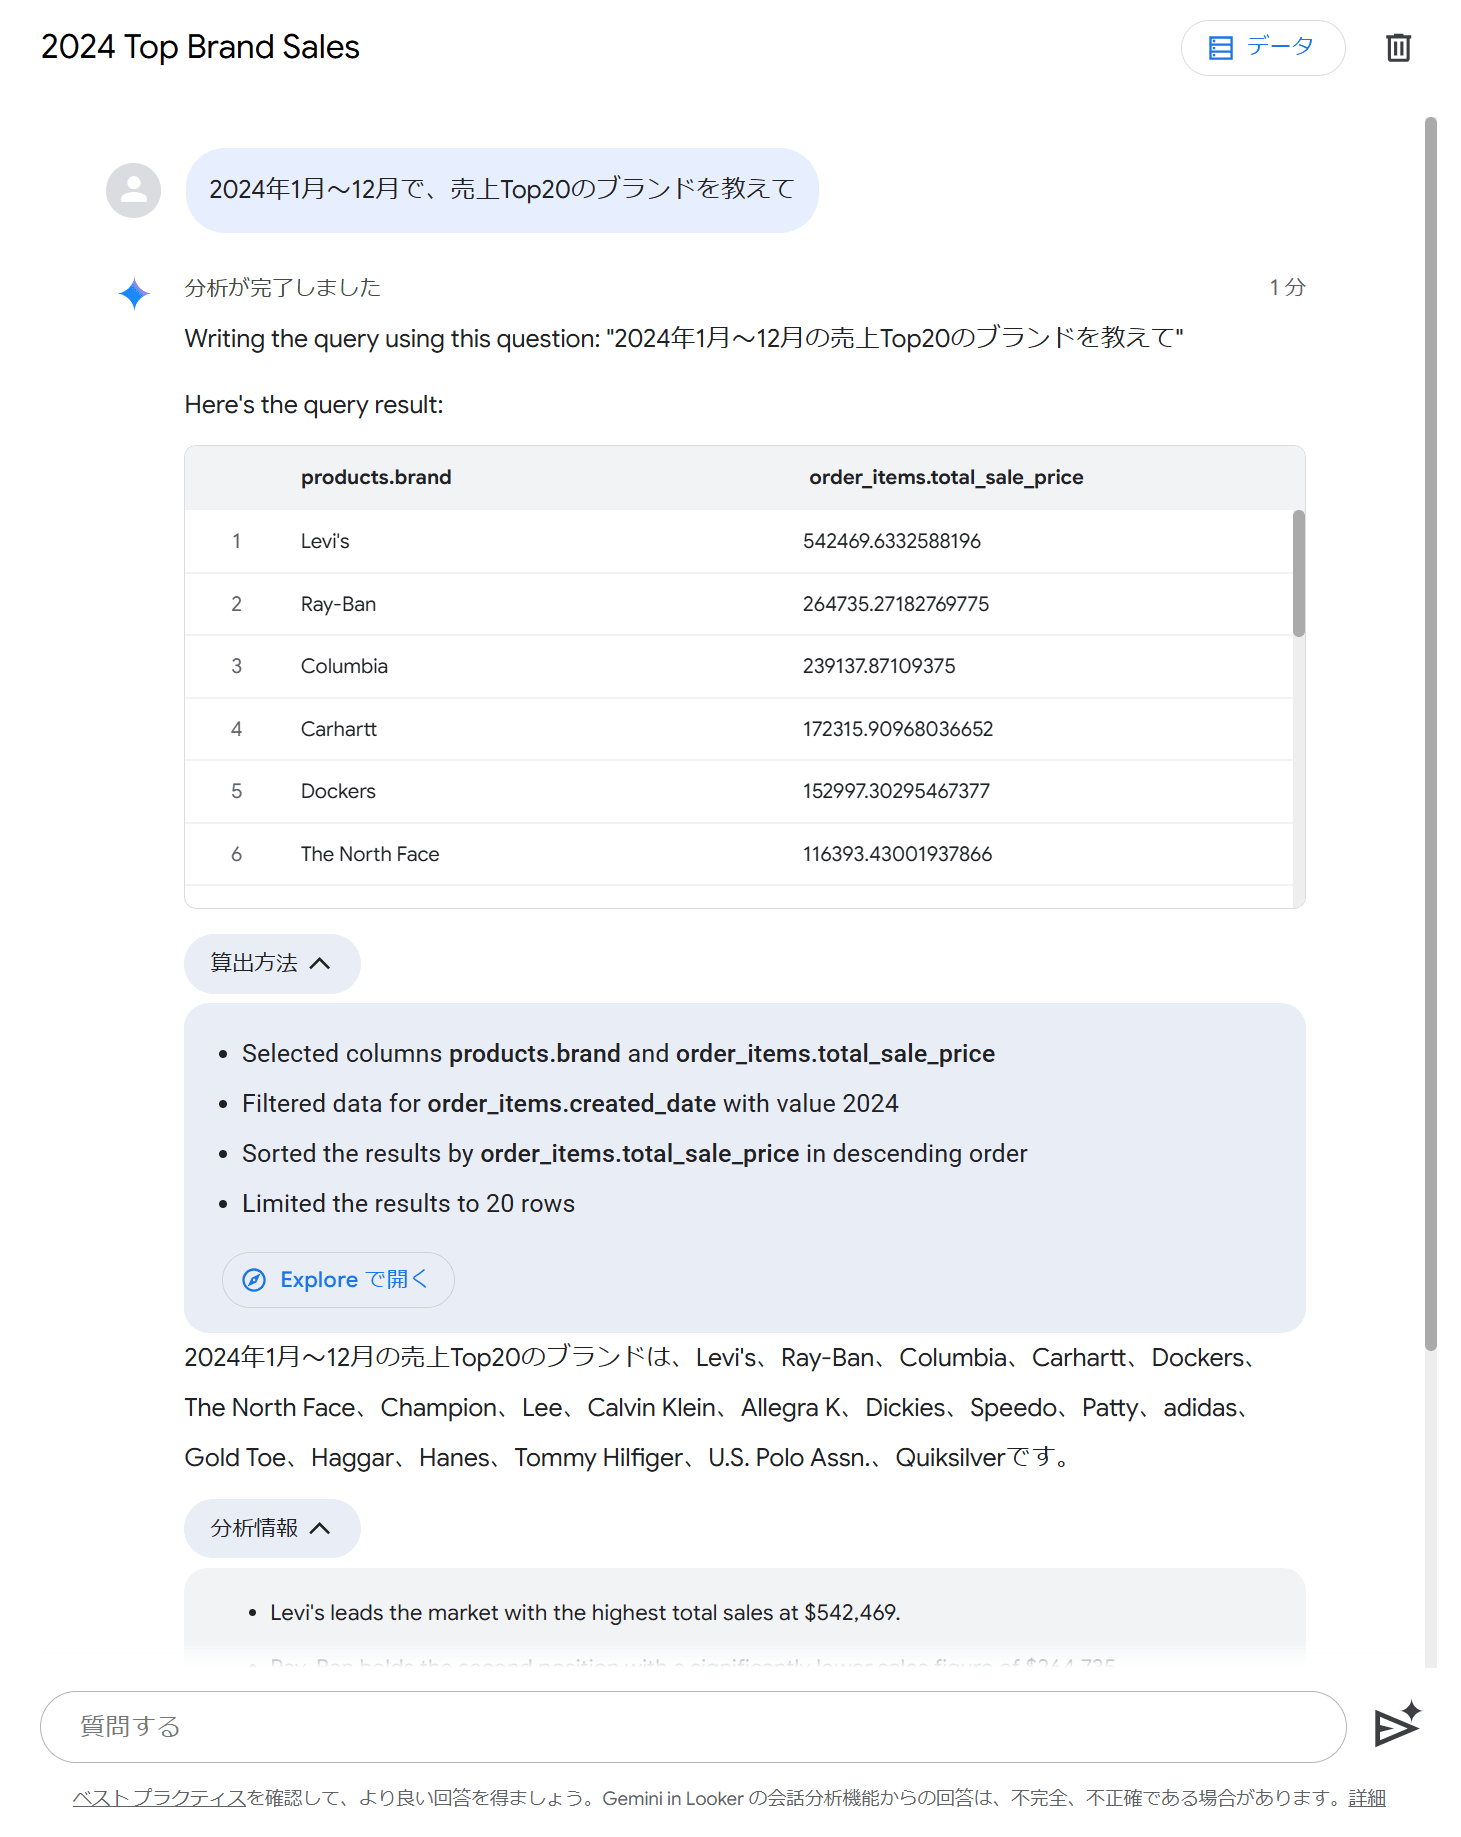
Task: Select the Dockers brand cell
Action: pyautogui.click(x=338, y=791)
